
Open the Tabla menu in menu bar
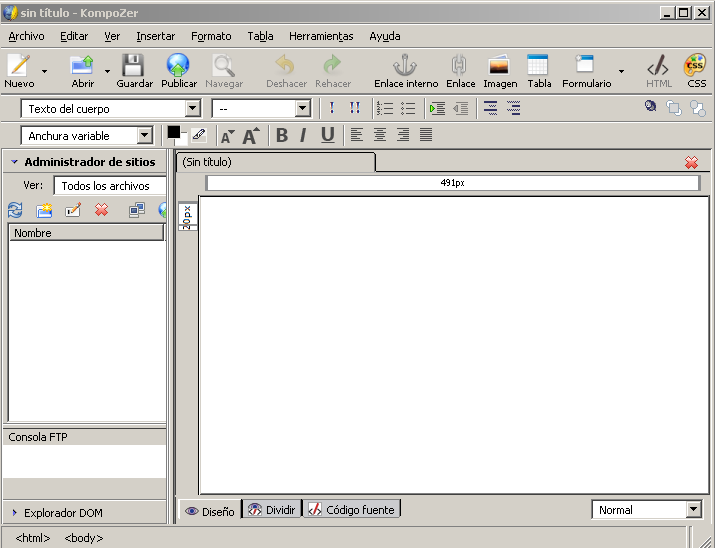(x=260, y=36)
